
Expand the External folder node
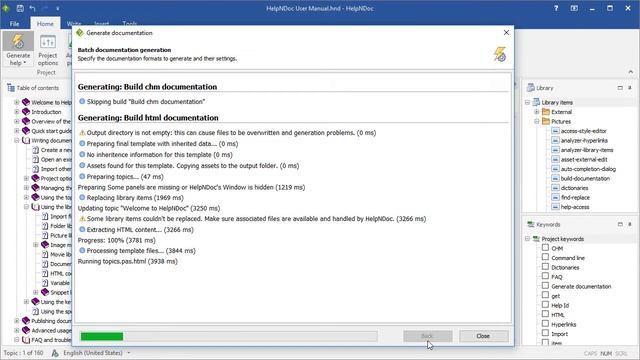click(x=537, y=112)
